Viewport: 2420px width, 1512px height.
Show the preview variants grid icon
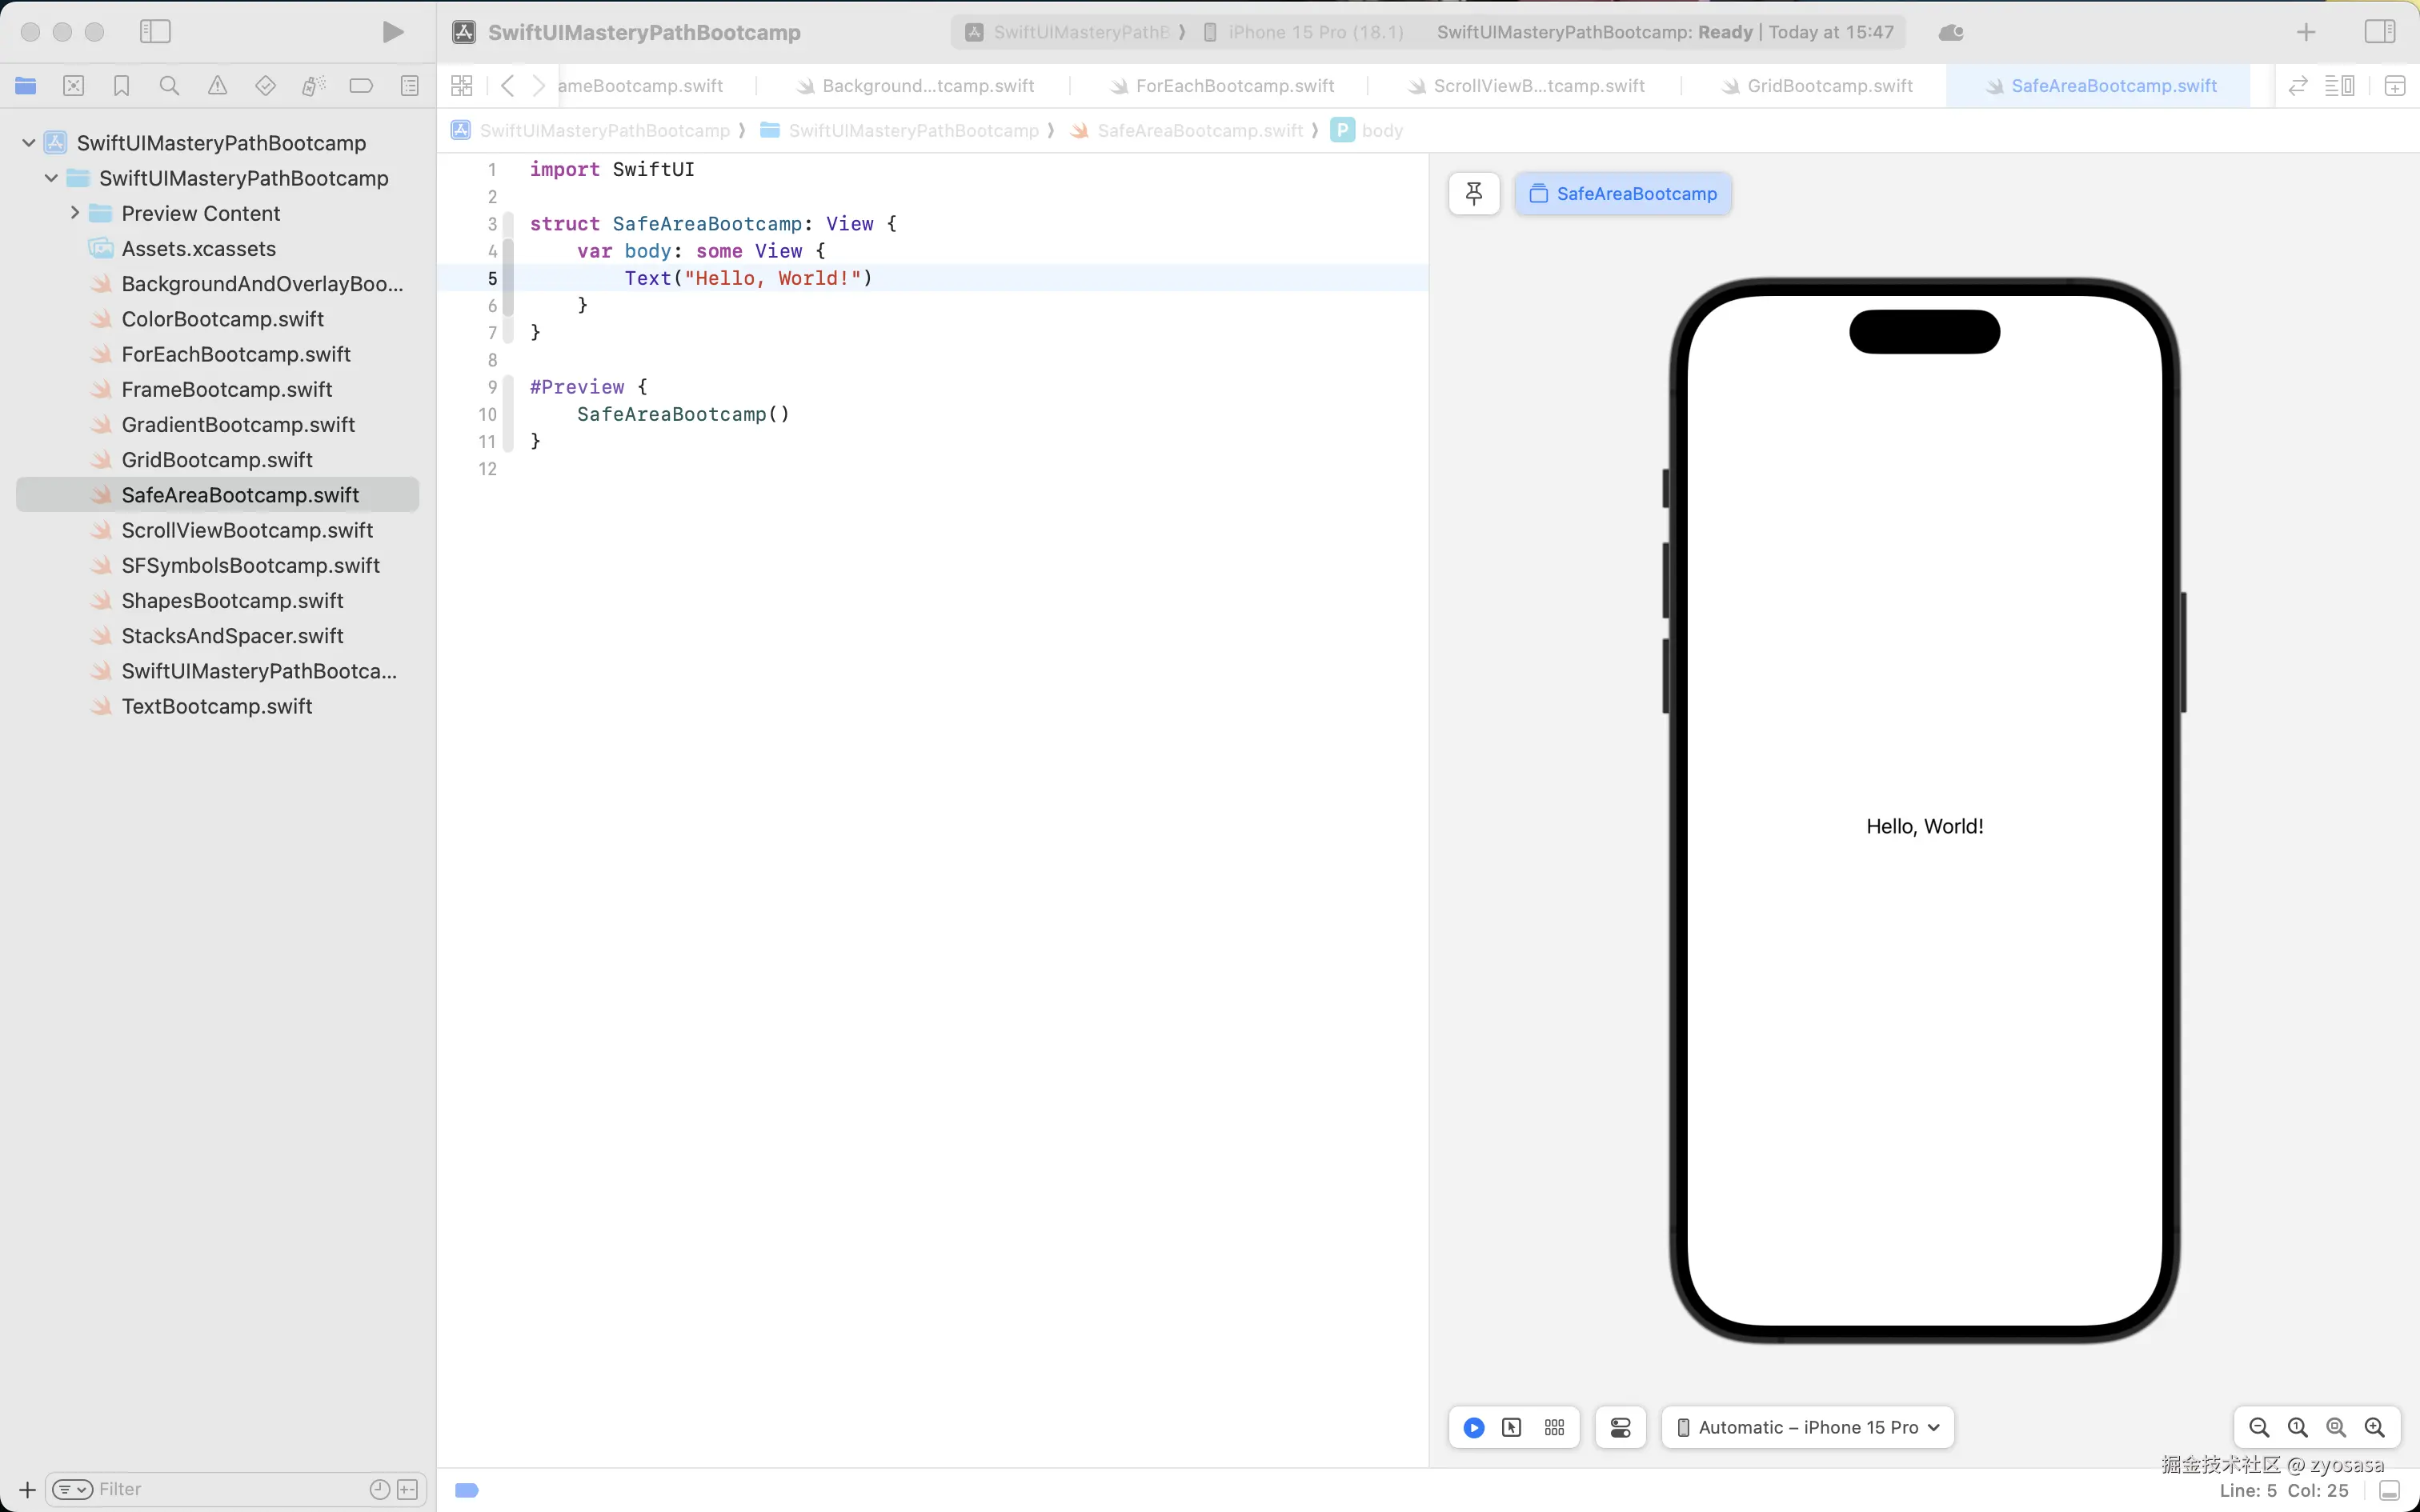(1554, 1427)
